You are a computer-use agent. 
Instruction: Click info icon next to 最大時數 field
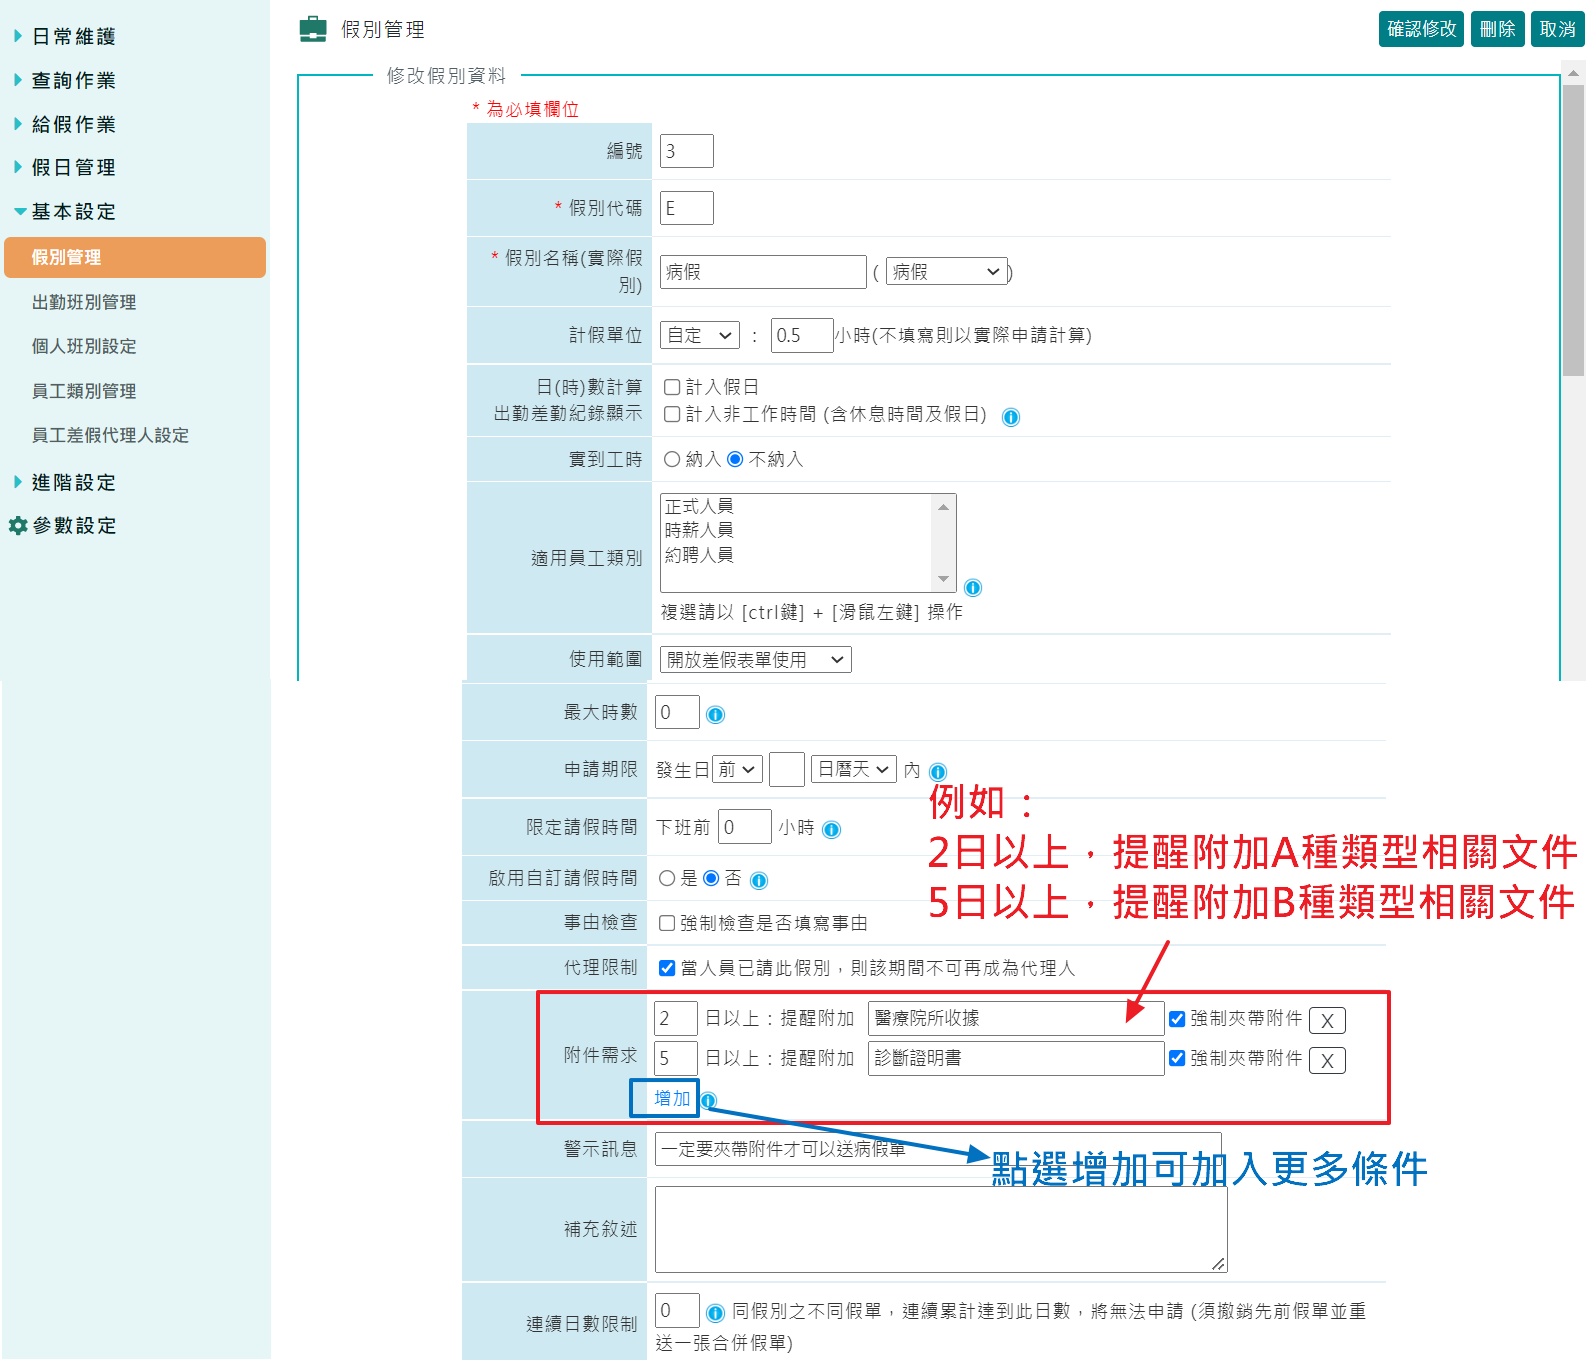(715, 714)
